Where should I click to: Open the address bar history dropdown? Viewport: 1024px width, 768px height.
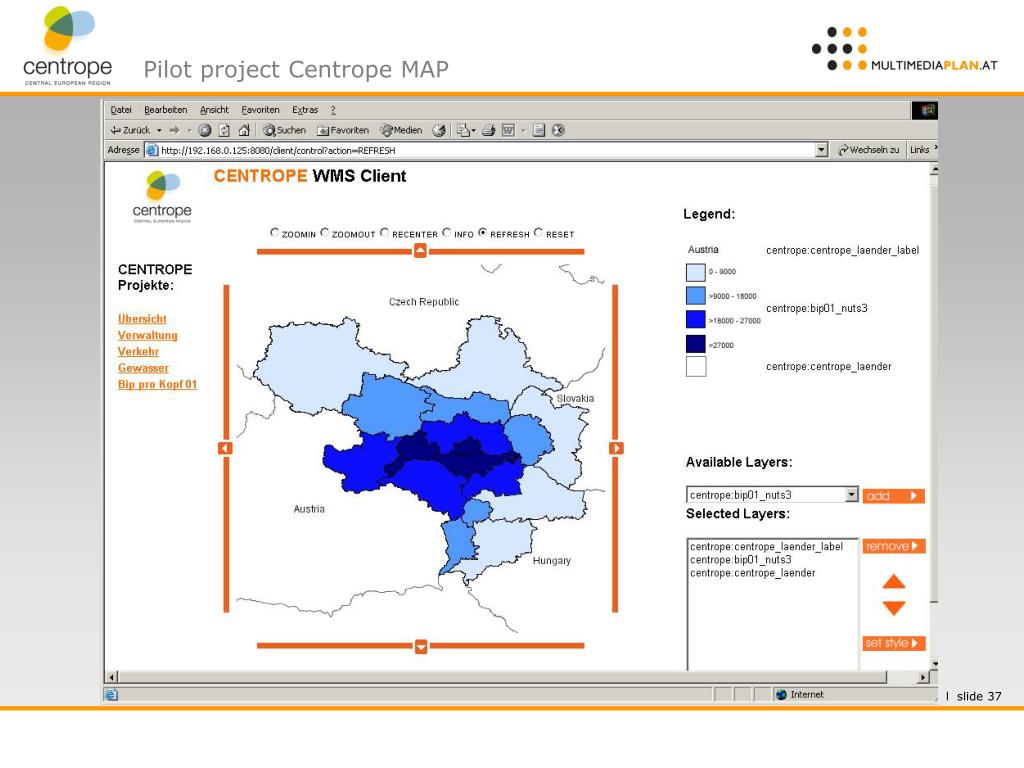pyautogui.click(x=822, y=150)
